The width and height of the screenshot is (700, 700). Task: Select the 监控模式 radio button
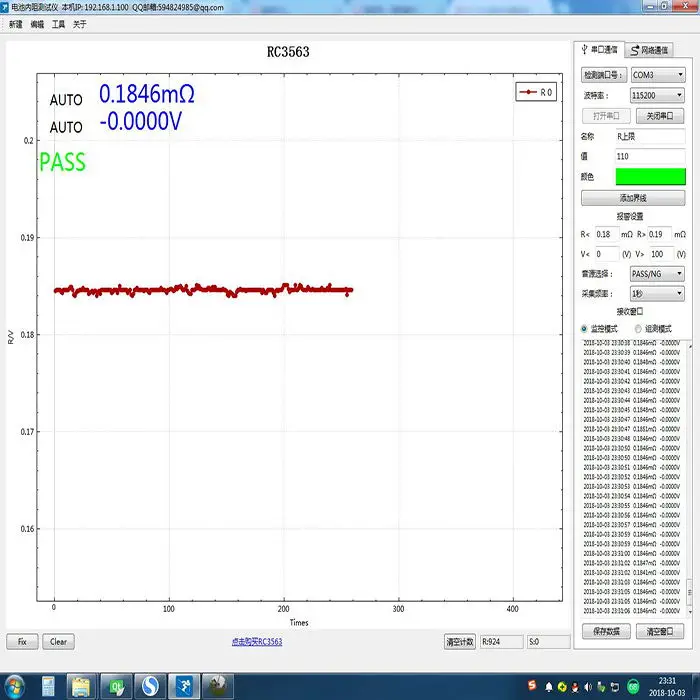pyautogui.click(x=584, y=329)
